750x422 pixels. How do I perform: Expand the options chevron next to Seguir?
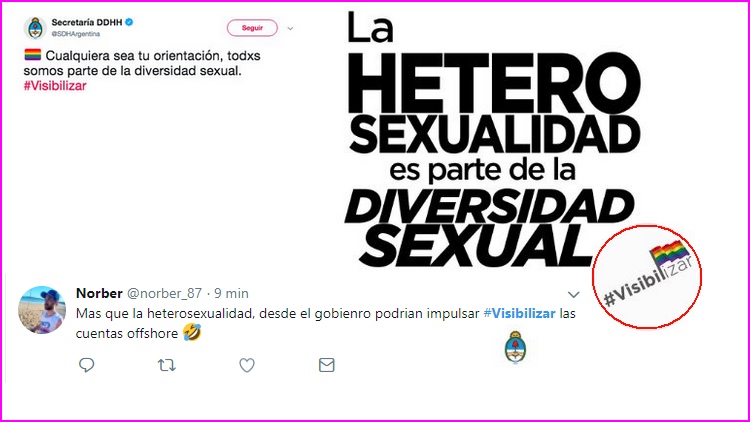pyautogui.click(x=290, y=28)
